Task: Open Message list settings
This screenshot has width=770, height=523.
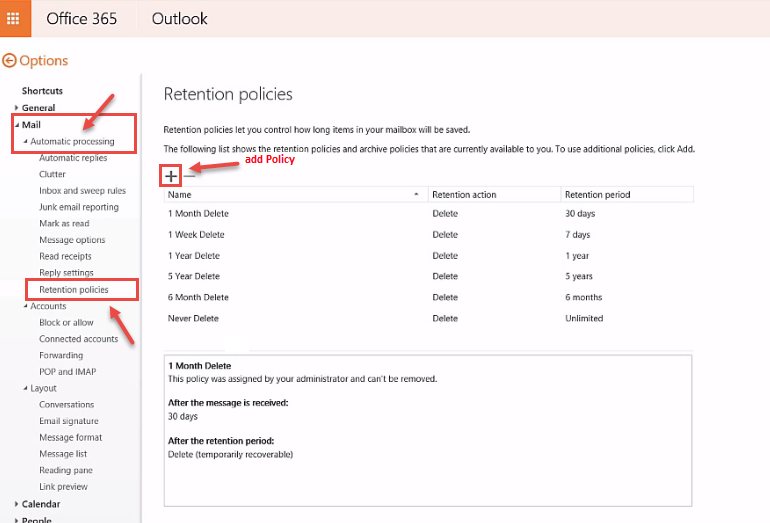Action: [x=63, y=454]
